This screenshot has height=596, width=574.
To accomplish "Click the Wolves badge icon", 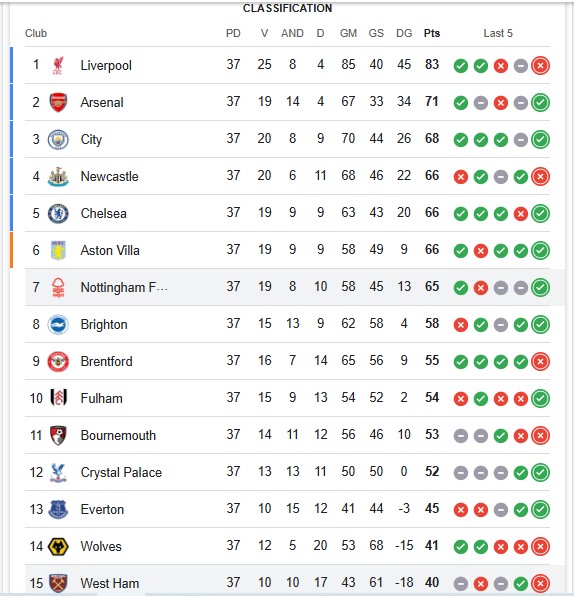I will [x=58, y=547].
